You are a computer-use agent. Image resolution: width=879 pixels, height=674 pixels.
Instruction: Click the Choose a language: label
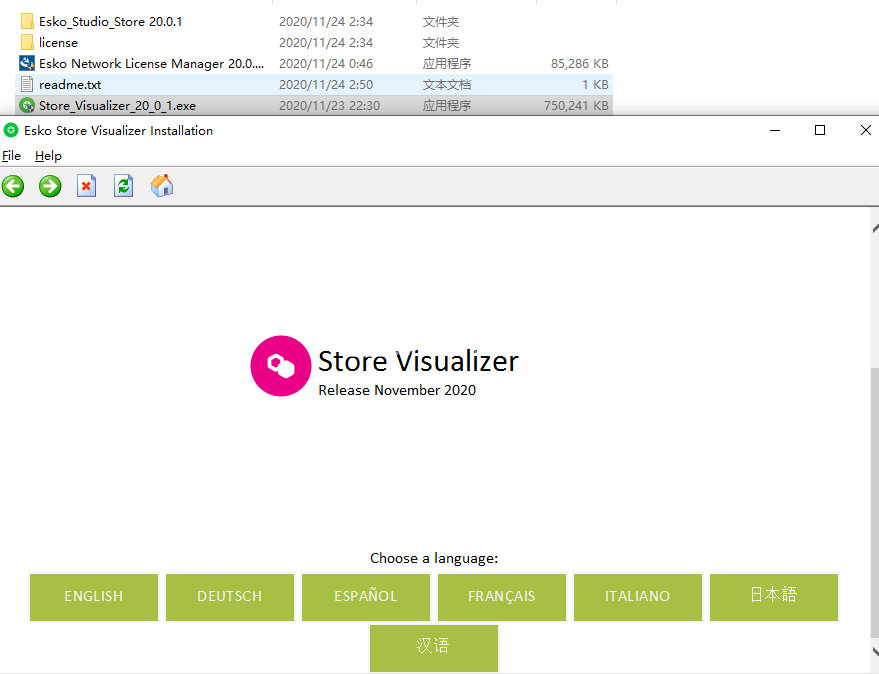[434, 558]
